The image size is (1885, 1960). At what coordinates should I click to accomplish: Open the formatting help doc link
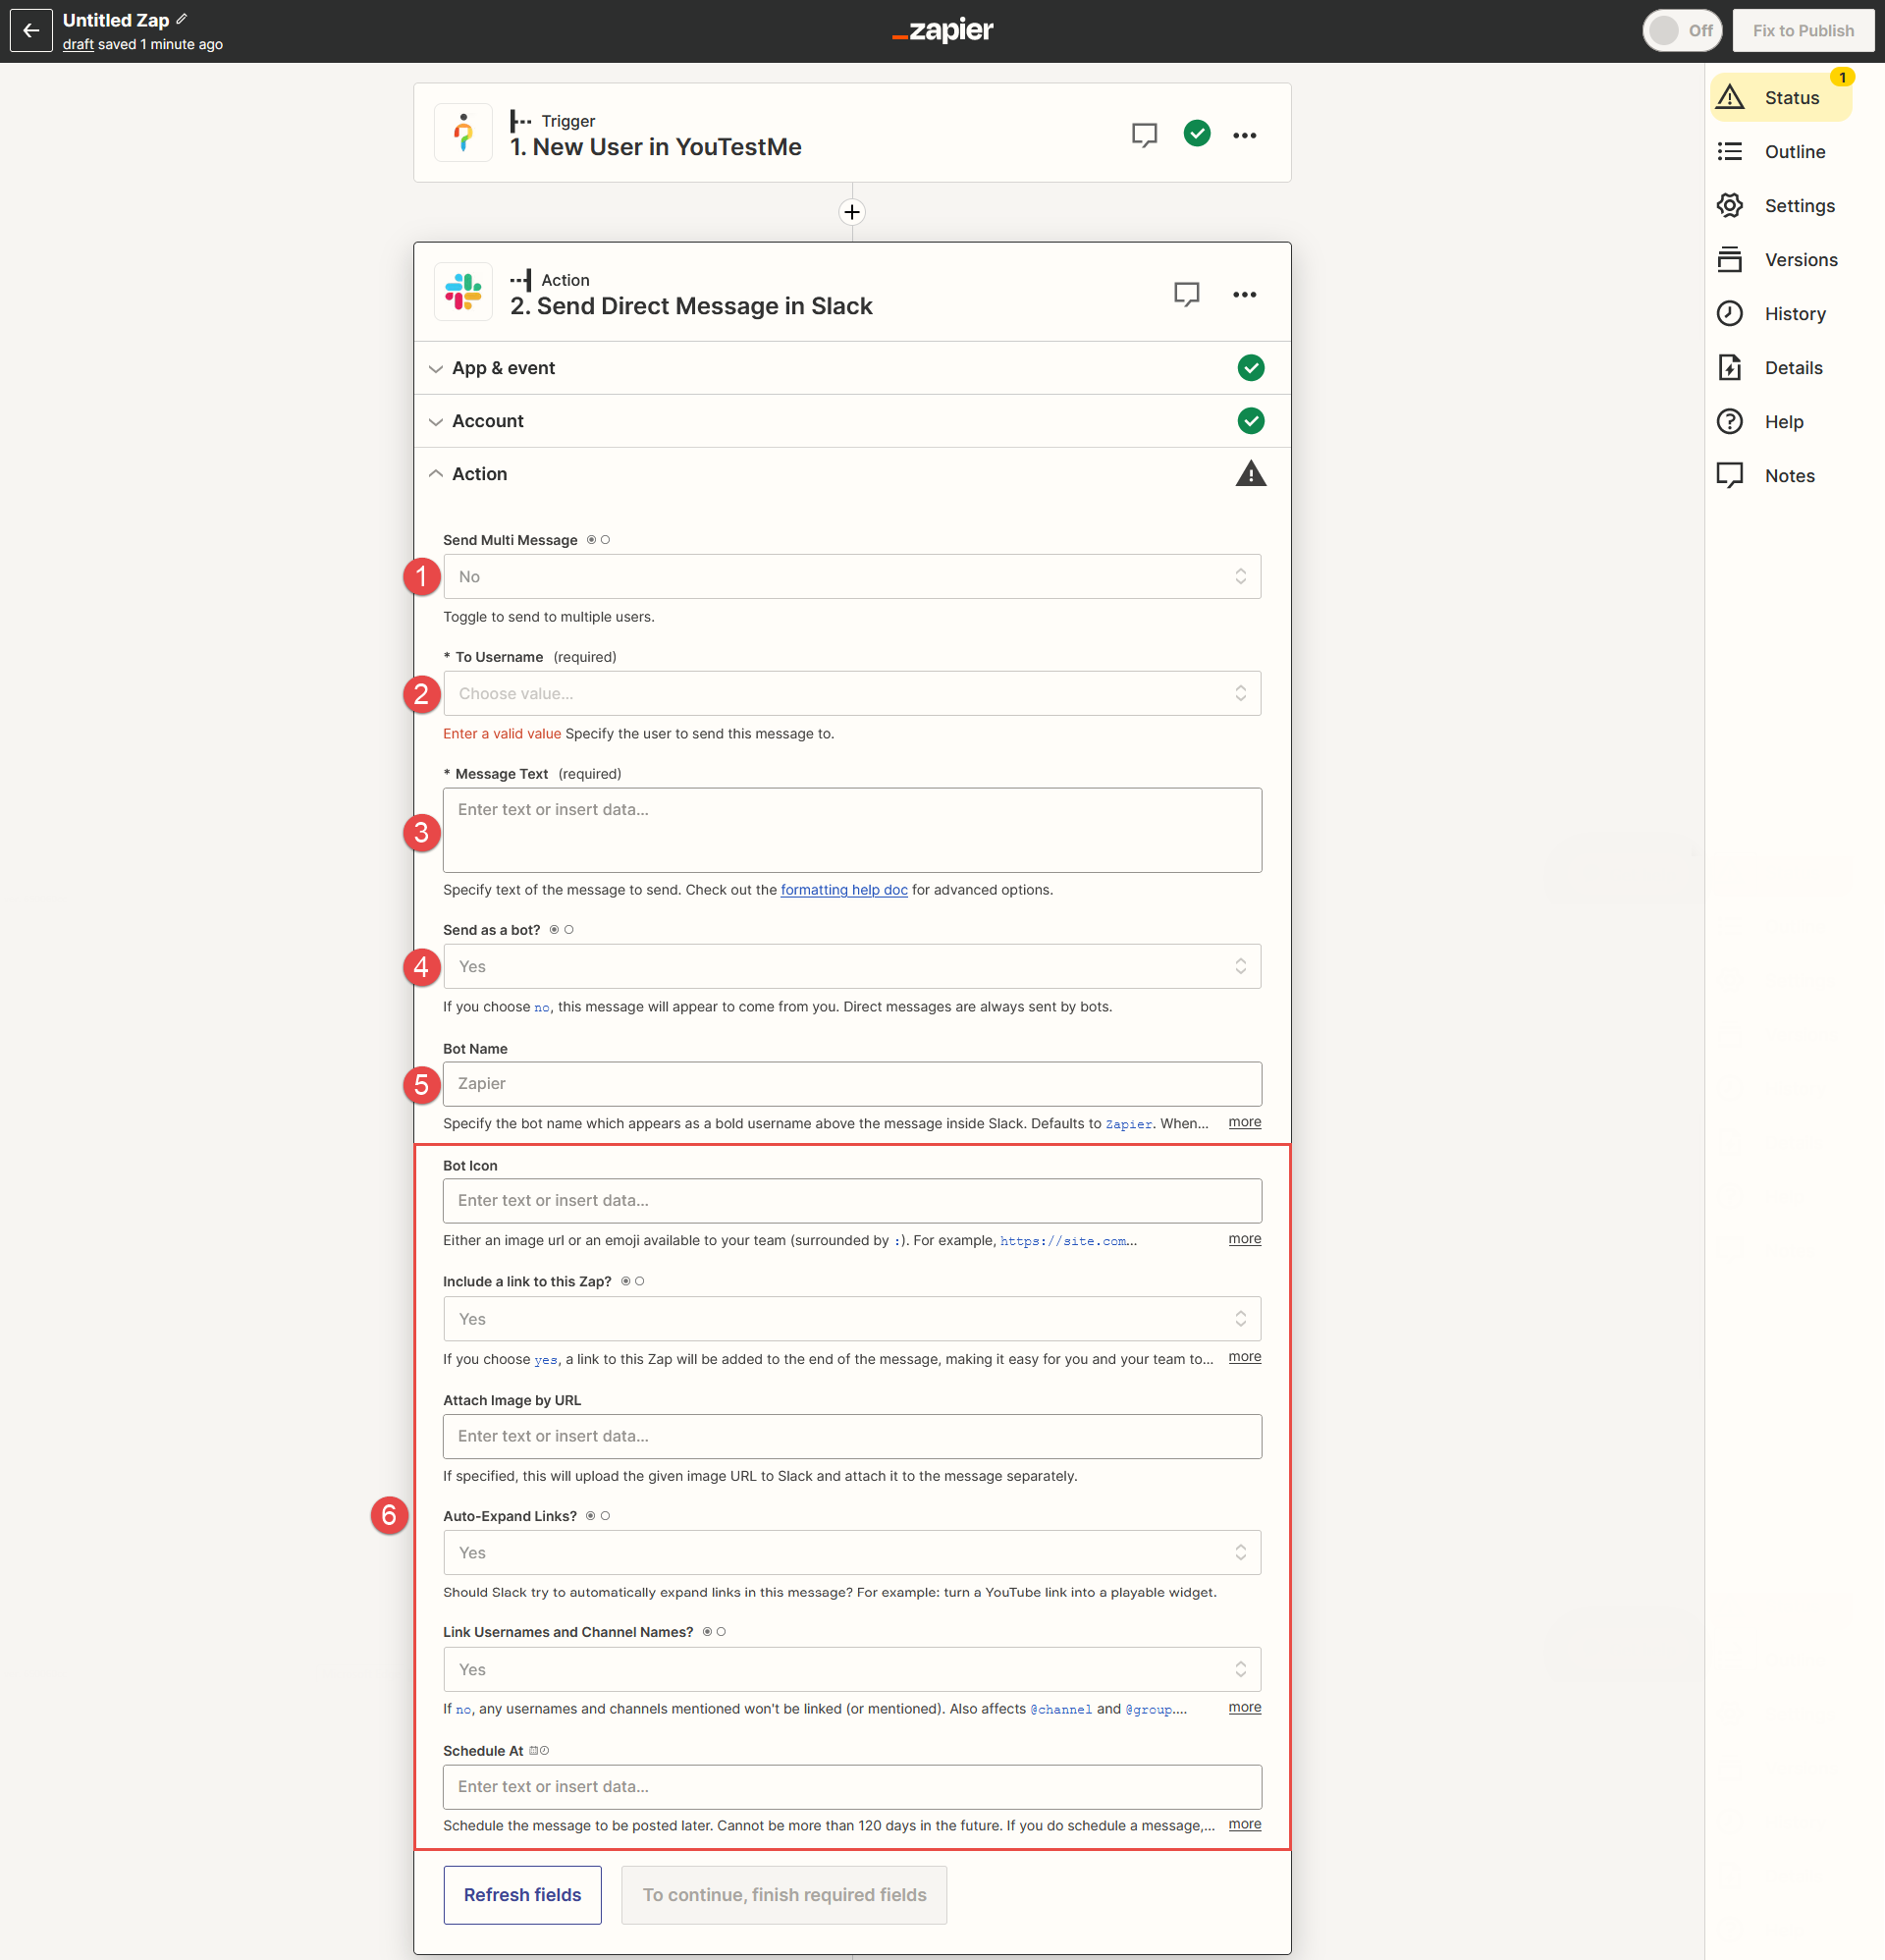coord(844,890)
